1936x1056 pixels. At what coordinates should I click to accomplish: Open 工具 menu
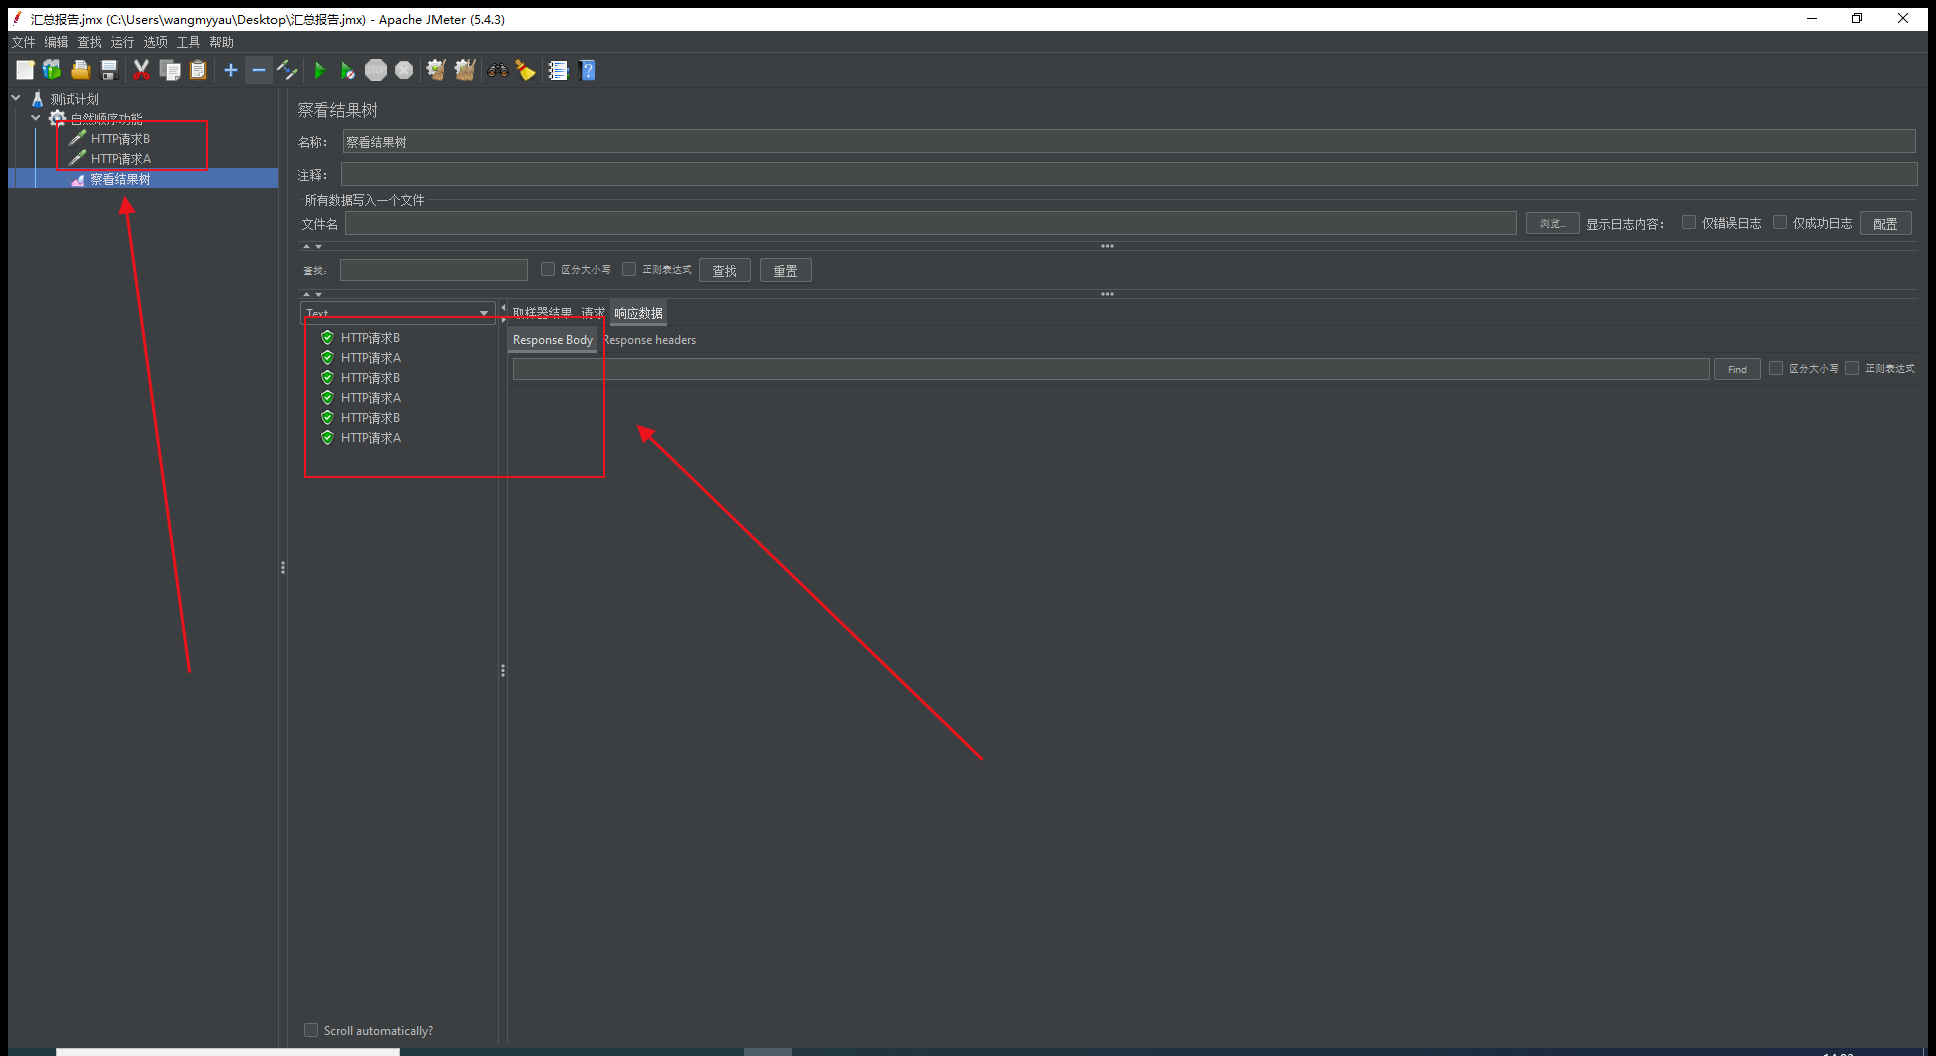pos(188,42)
